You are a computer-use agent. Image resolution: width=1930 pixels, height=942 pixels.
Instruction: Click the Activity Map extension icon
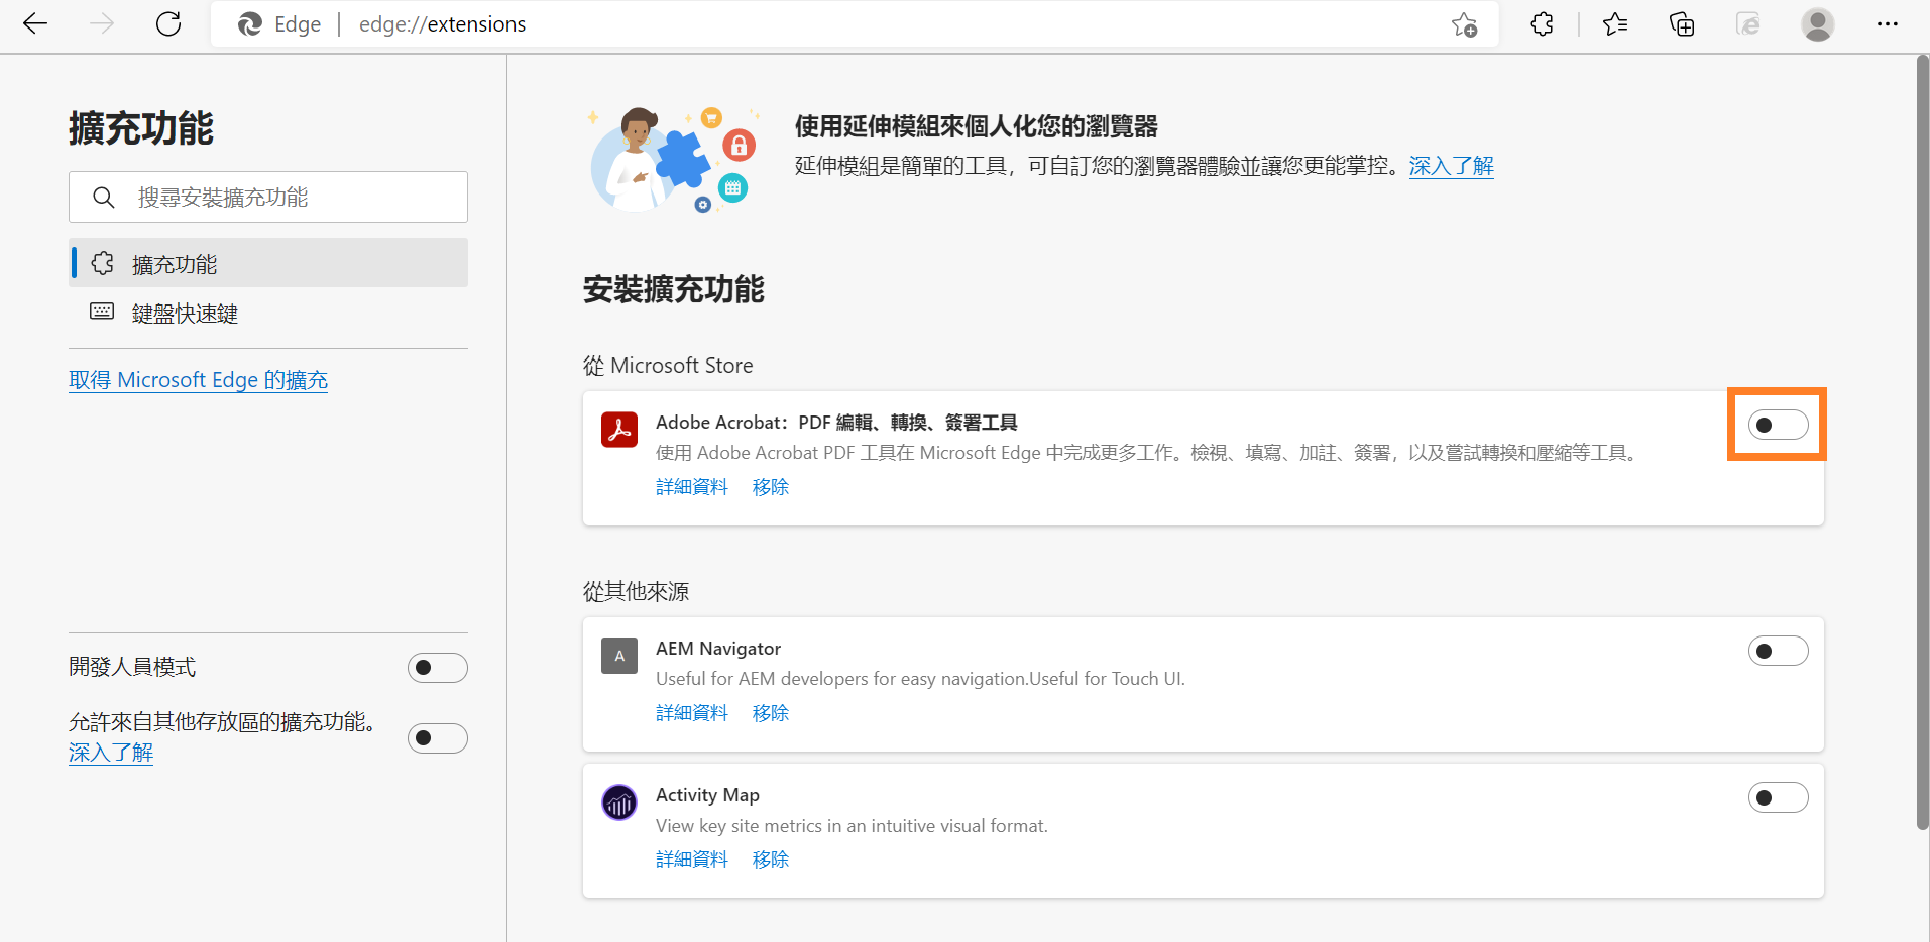click(619, 802)
